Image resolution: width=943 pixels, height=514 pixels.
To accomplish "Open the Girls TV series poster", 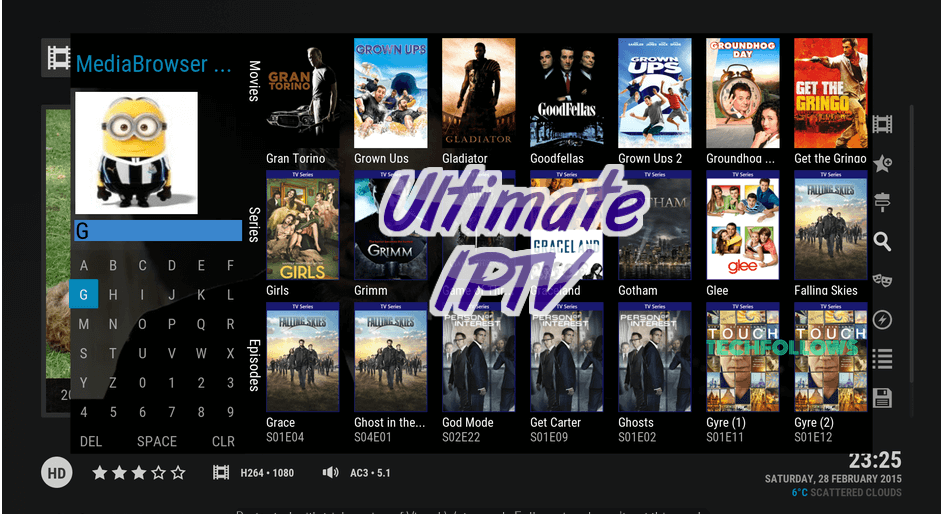I will (x=302, y=225).
